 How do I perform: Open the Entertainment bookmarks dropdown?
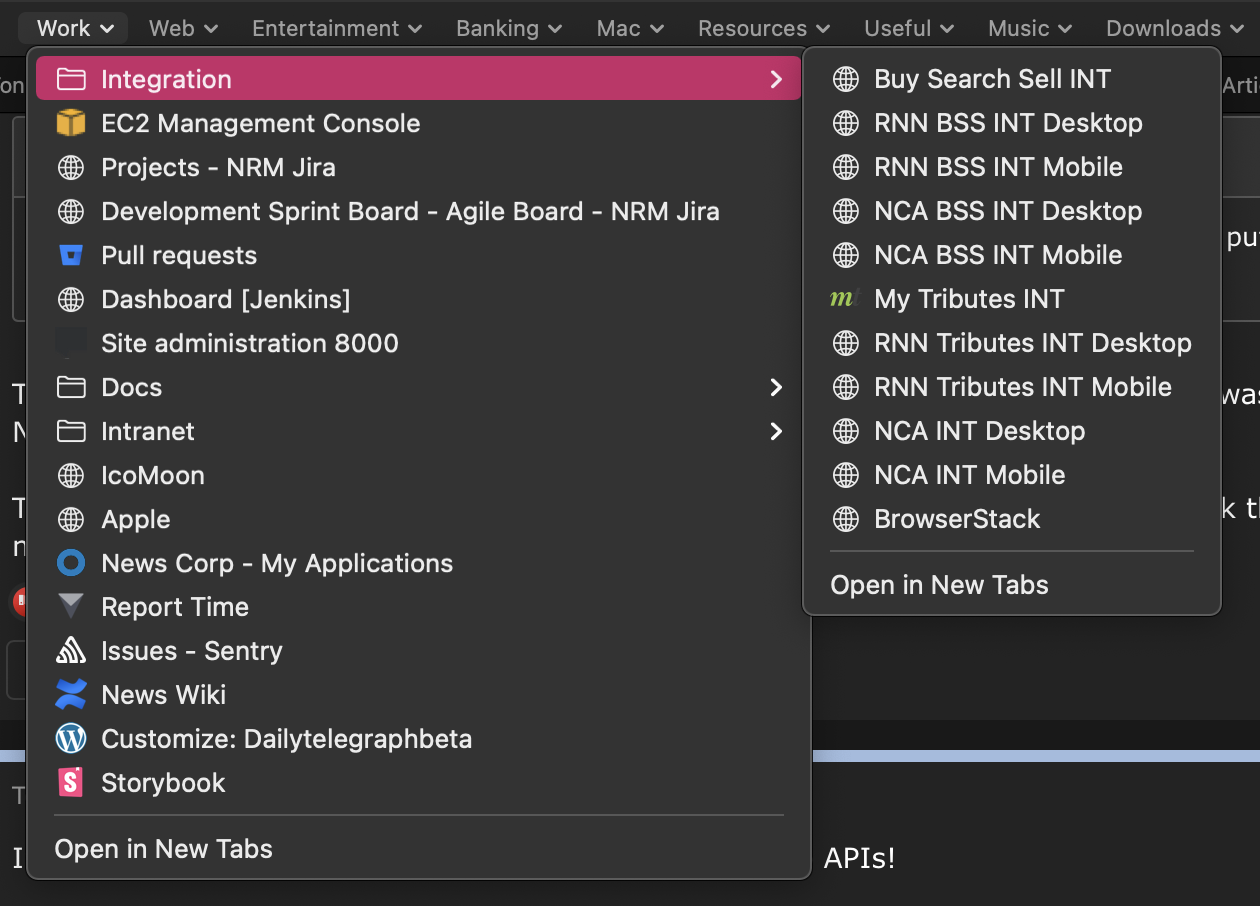pyautogui.click(x=337, y=28)
